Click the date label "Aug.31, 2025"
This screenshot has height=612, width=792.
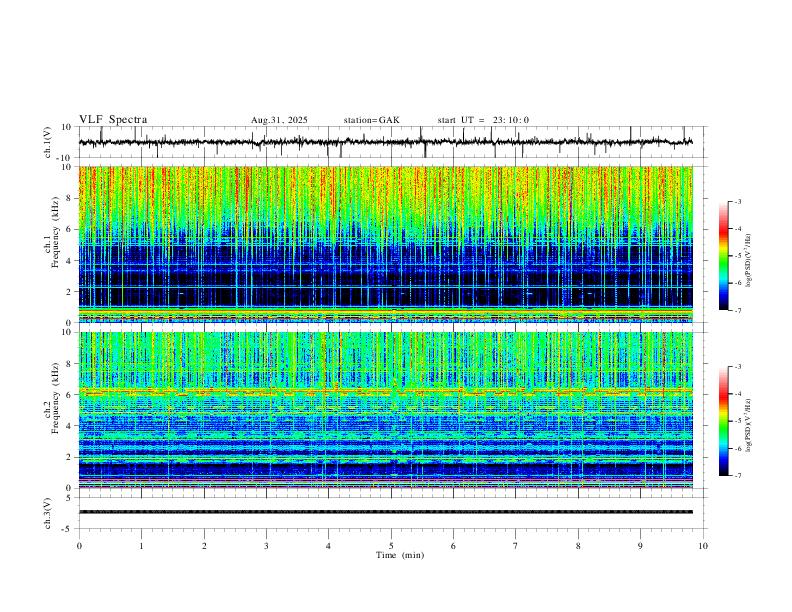279,120
